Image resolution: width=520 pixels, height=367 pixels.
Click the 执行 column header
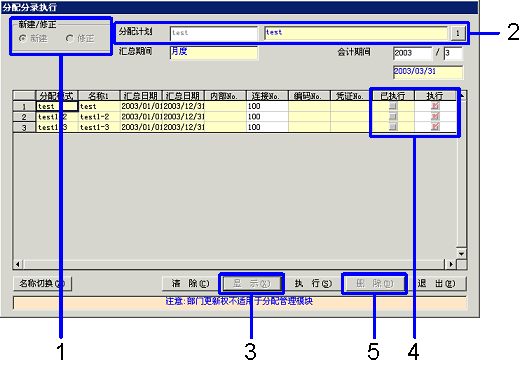(x=435, y=96)
